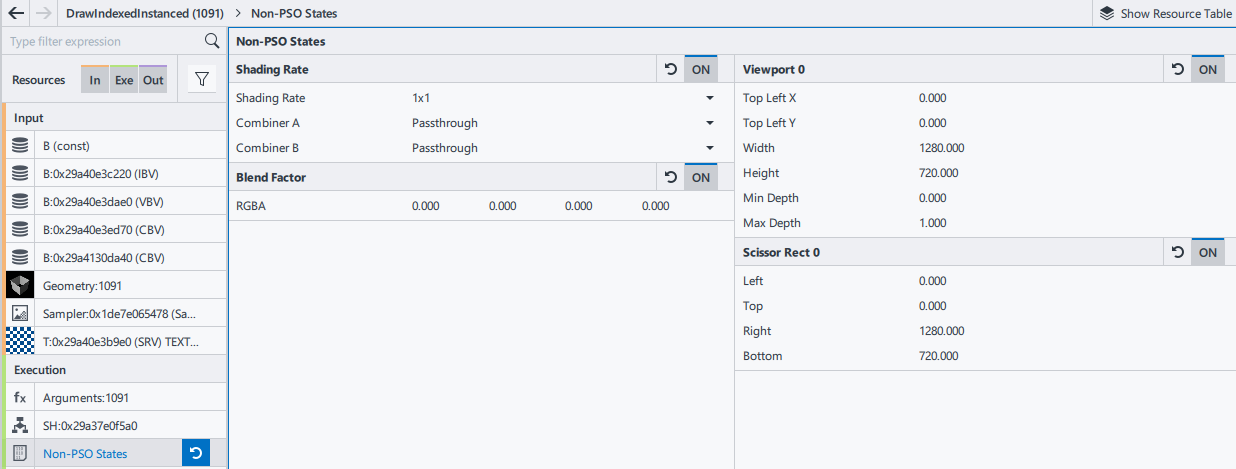Reset the Blend Factor section
The height and width of the screenshot is (469, 1236).
[x=671, y=177]
